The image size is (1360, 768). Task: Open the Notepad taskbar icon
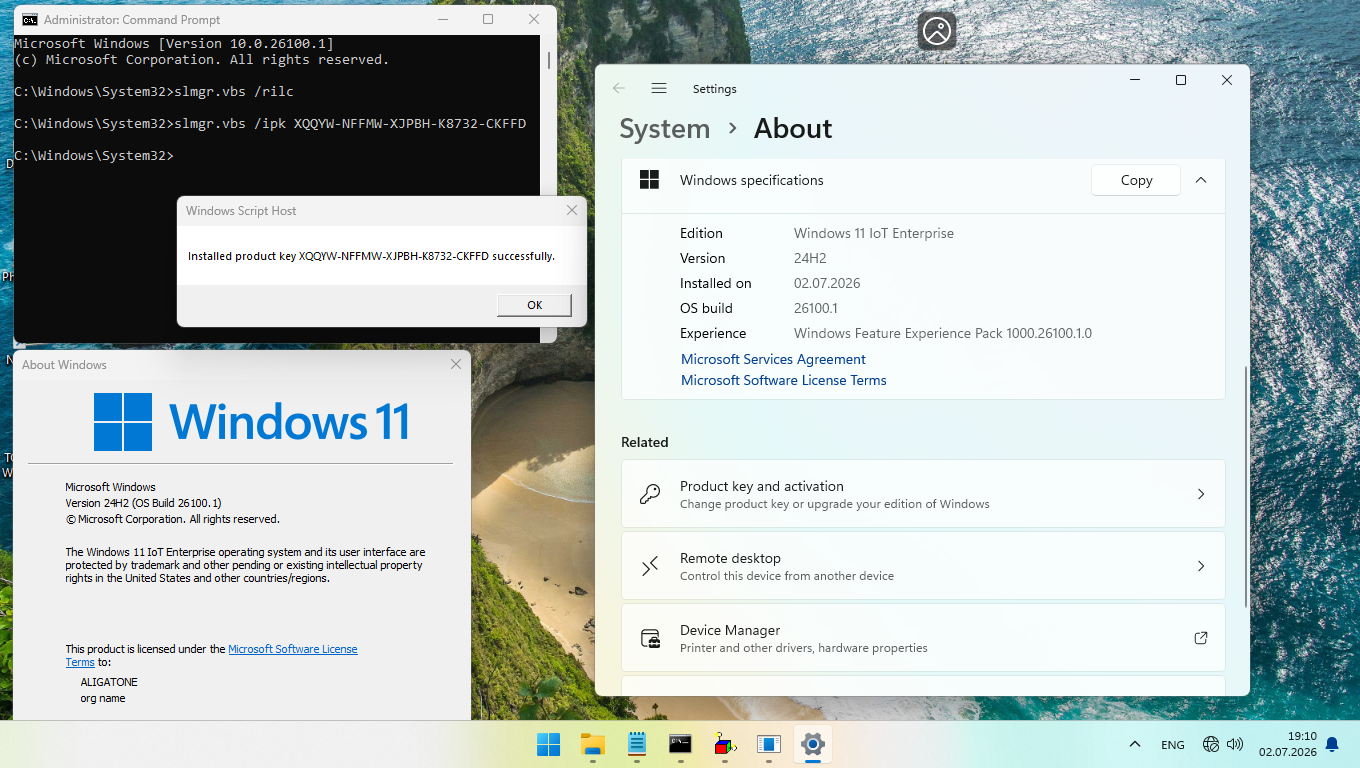pyautogui.click(x=636, y=744)
